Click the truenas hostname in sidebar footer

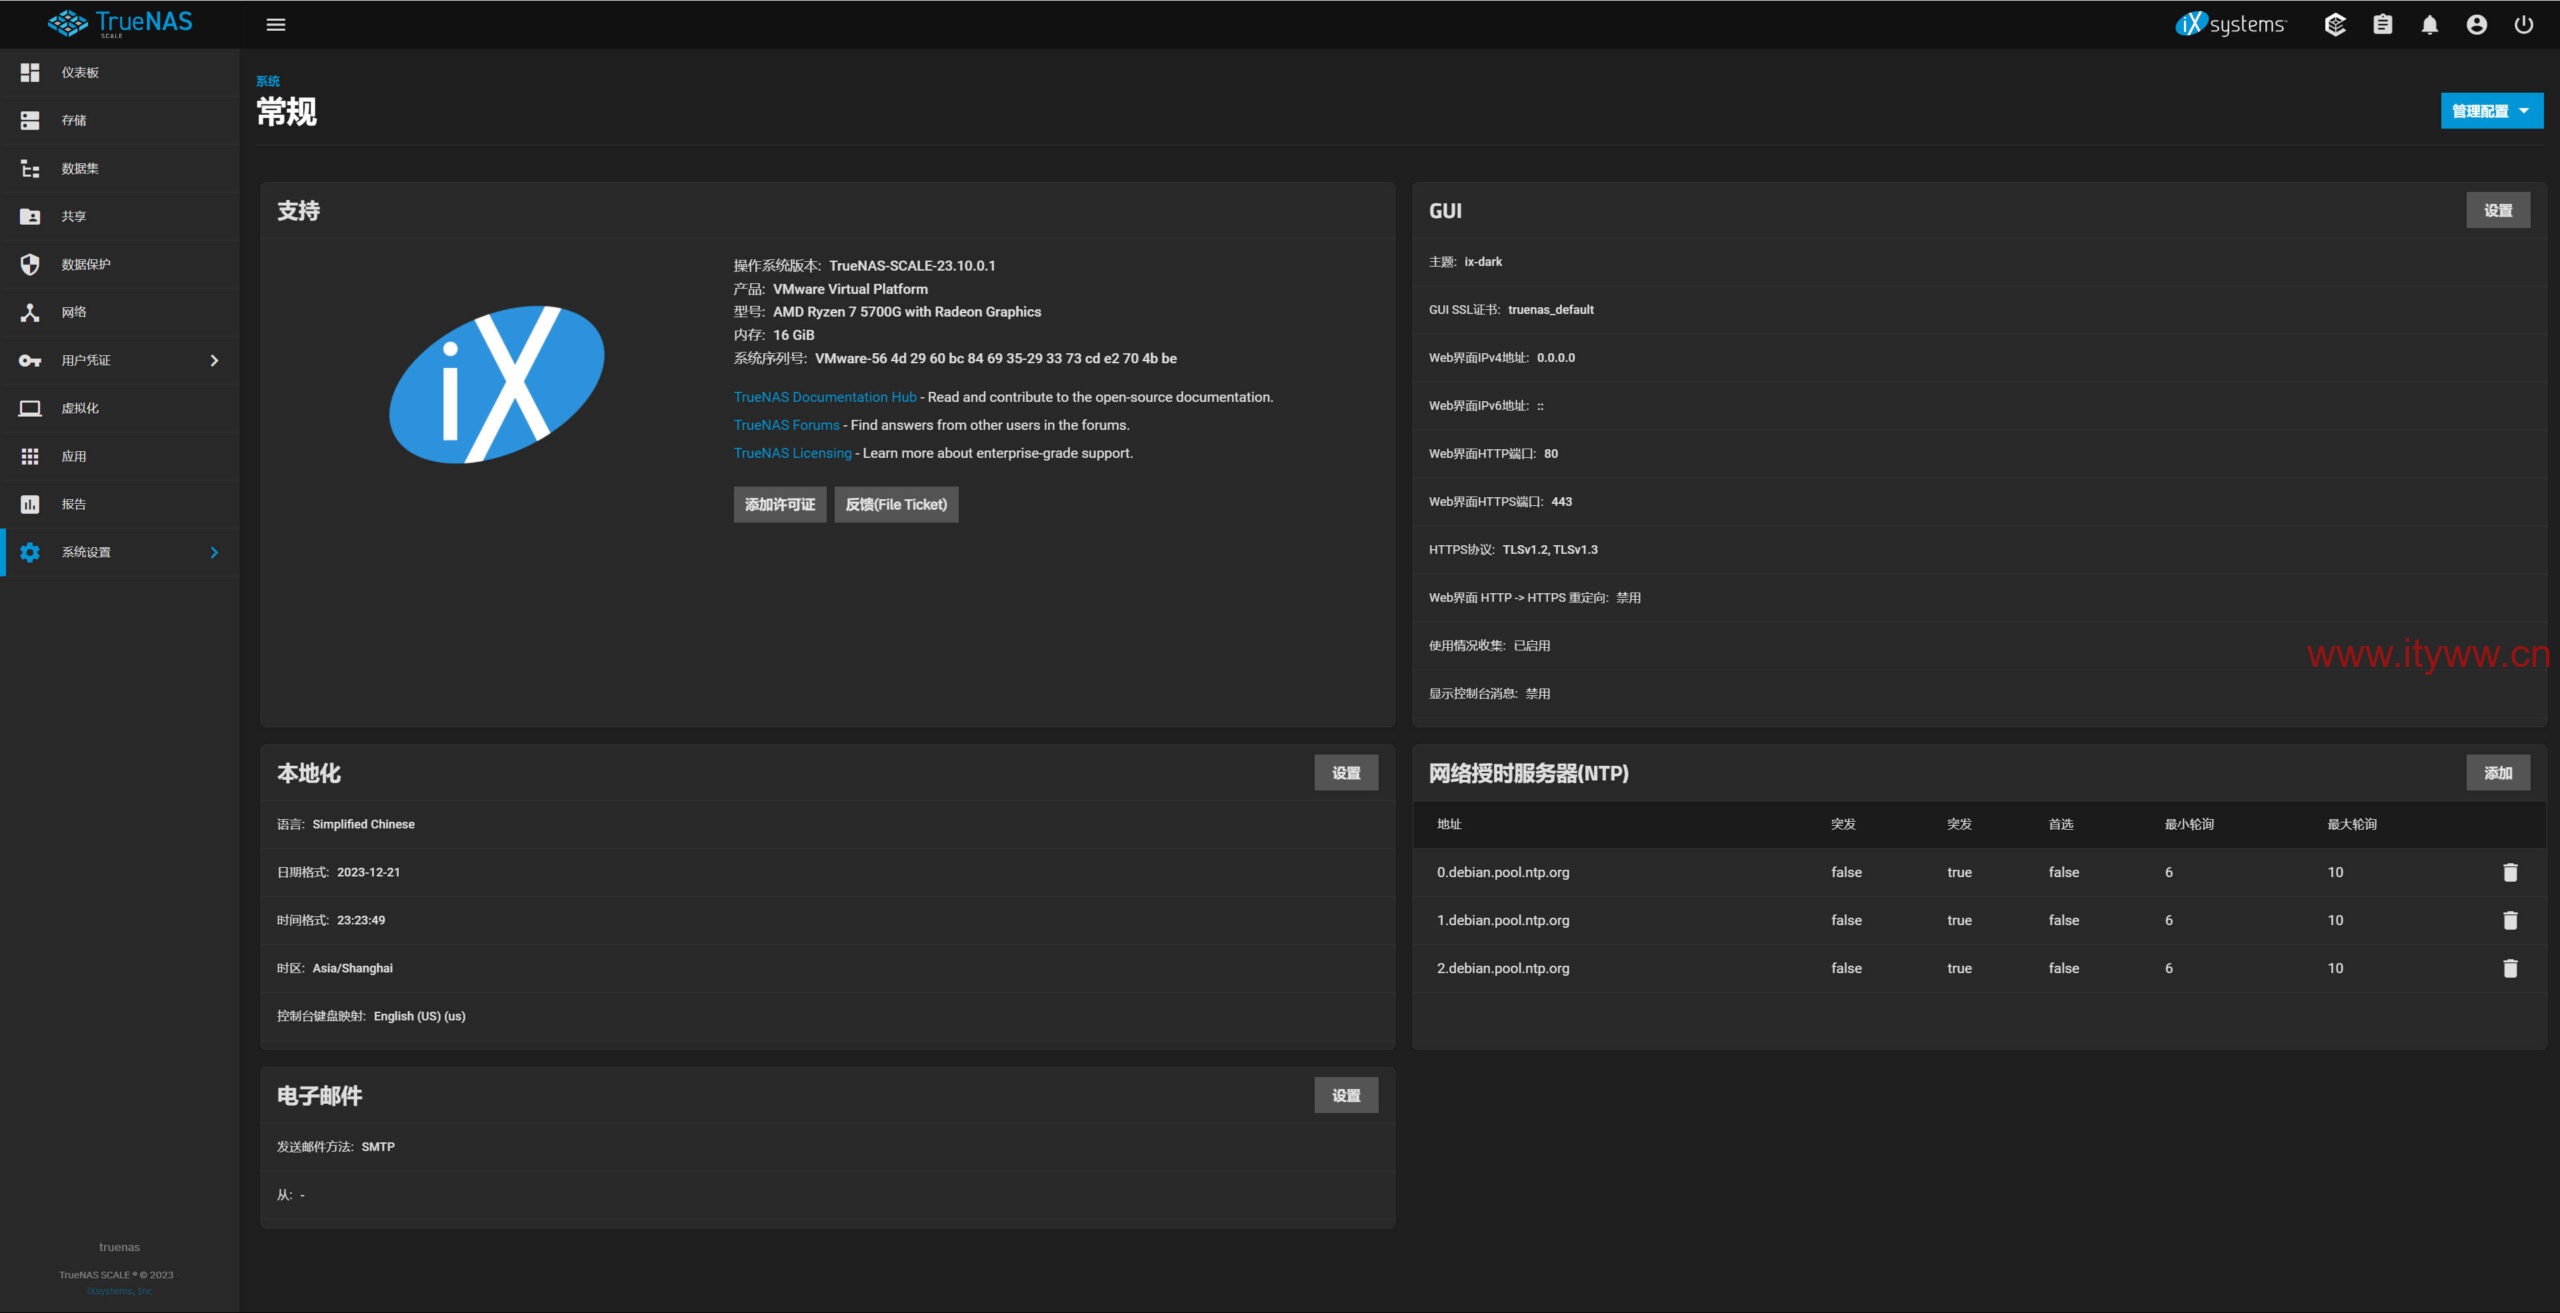tap(119, 1247)
